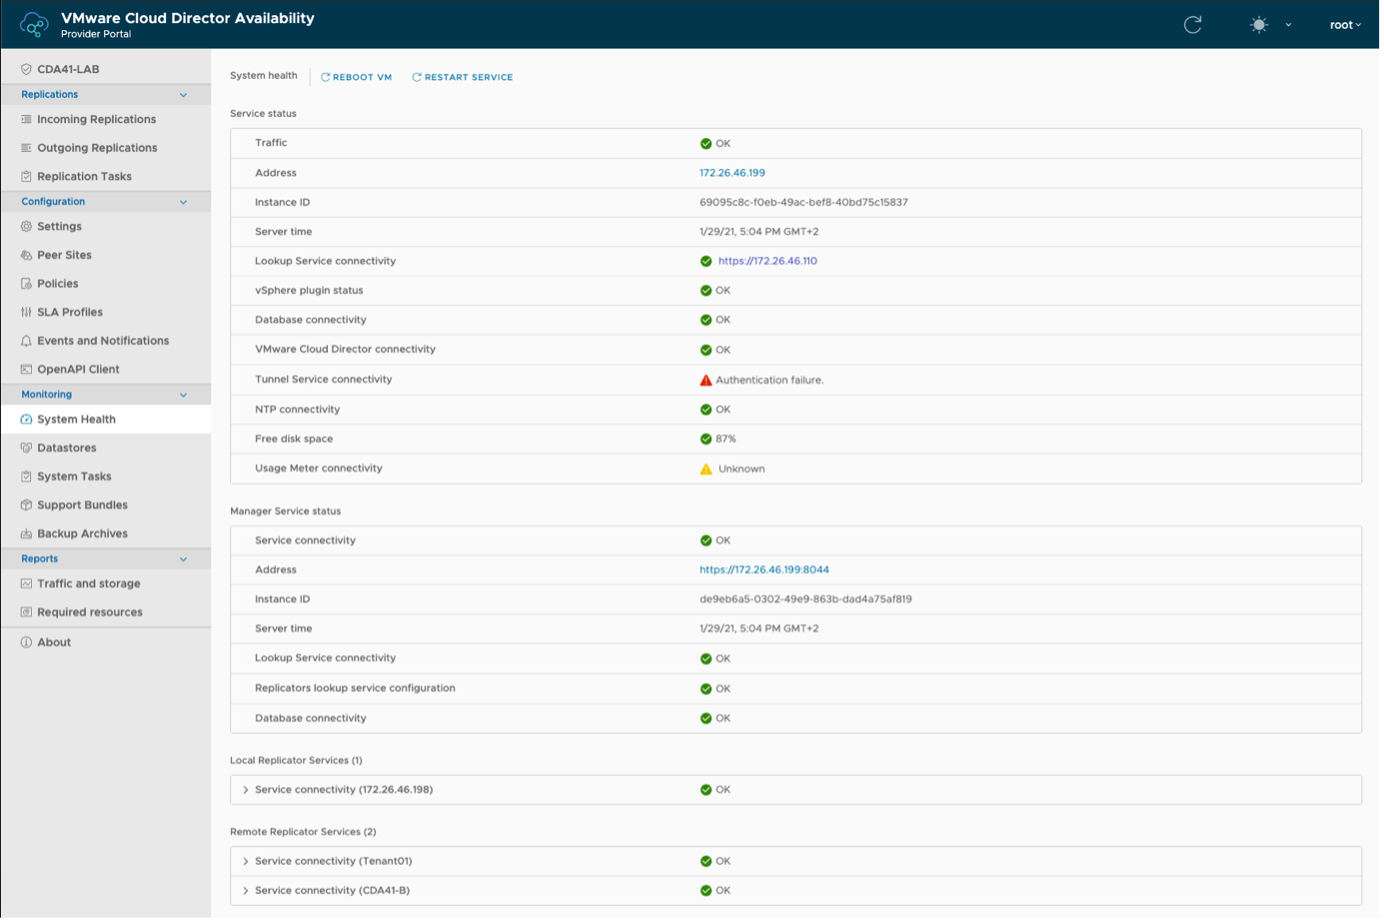Click the Peer Sites icon in sidebar
Image resolution: width=1384 pixels, height=922 pixels.
pyautogui.click(x=26, y=255)
